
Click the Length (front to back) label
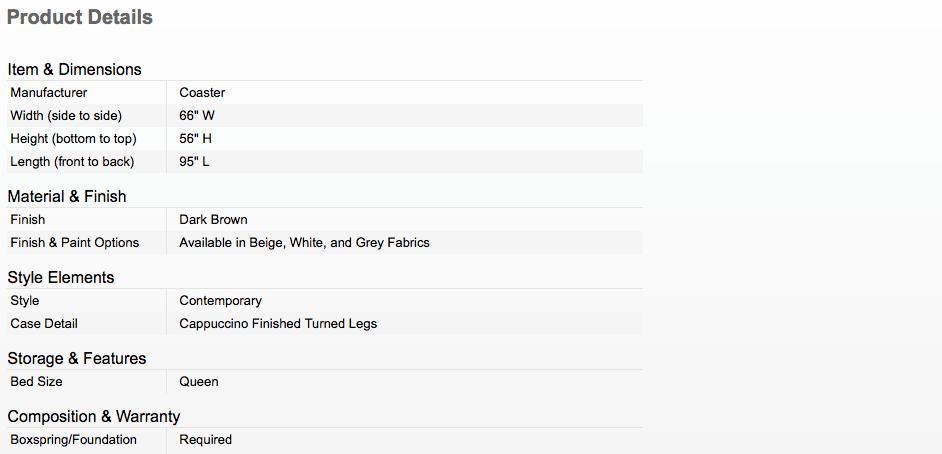(72, 162)
